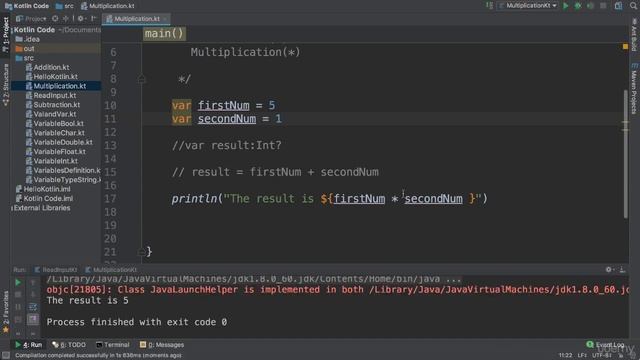Open Run panel settings gear
Screen dimensions: 640x360
click(609, 269)
